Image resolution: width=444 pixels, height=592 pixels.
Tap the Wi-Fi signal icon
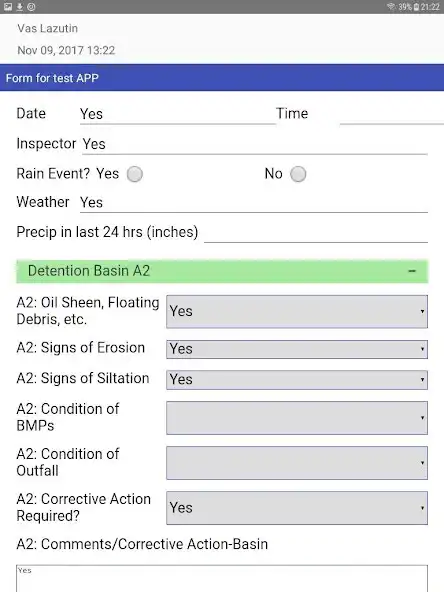click(x=392, y=7)
